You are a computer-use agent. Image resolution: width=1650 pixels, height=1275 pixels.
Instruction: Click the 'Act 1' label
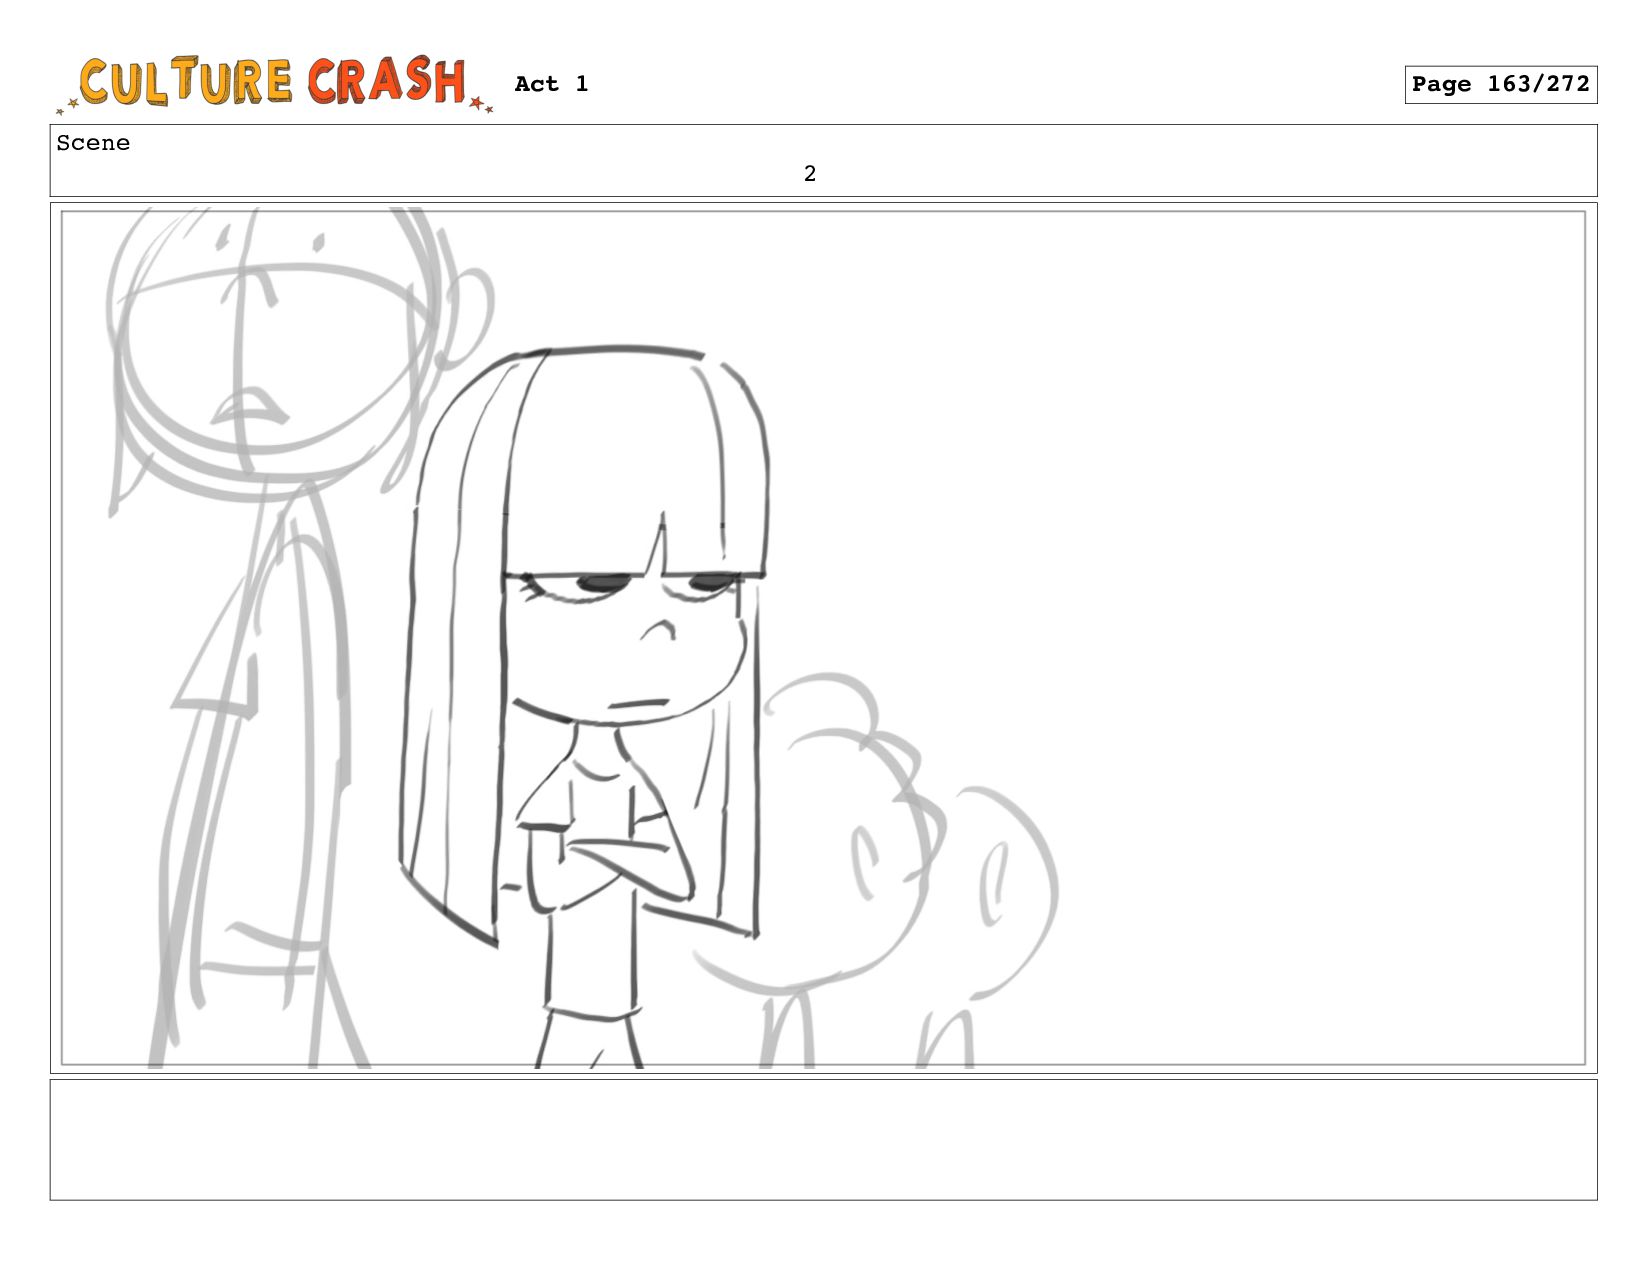(x=551, y=84)
